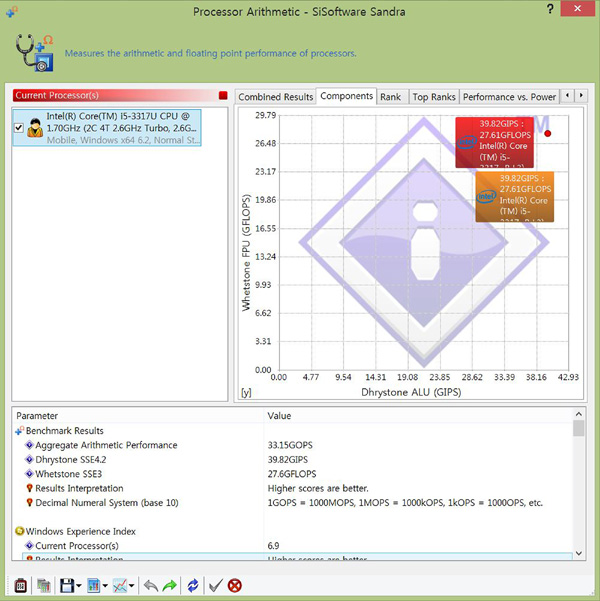Expand the line graph icon's dropdown arrow

coord(132,586)
